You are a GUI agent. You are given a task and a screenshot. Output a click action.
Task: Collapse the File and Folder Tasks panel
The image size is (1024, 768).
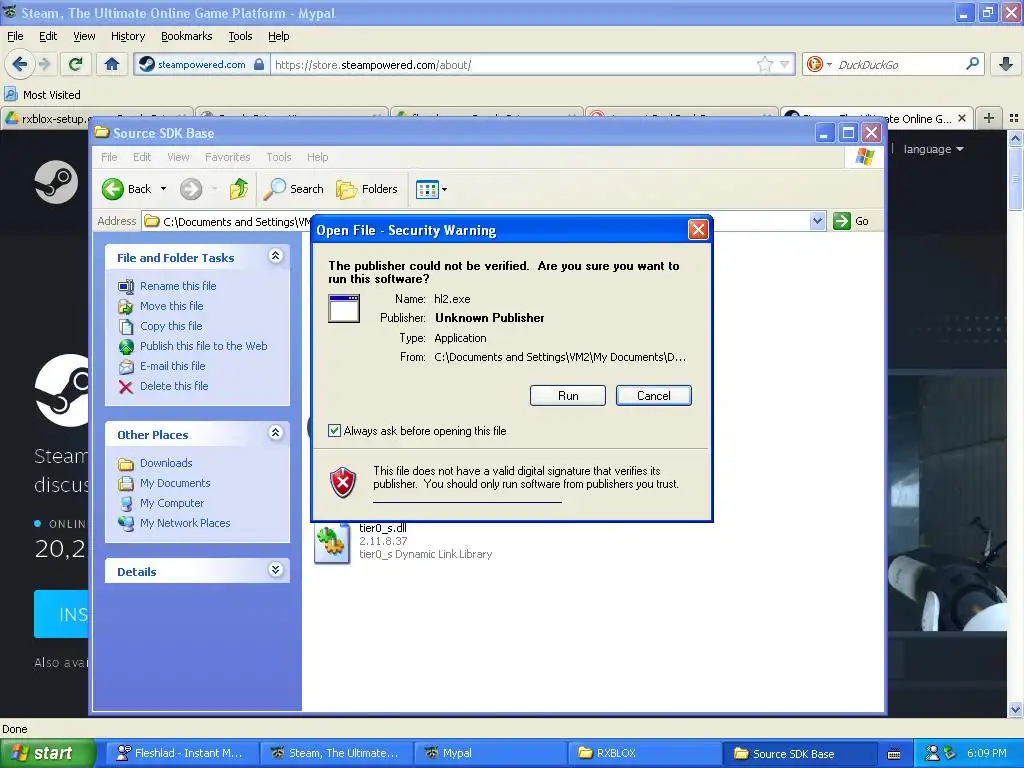[x=276, y=256]
